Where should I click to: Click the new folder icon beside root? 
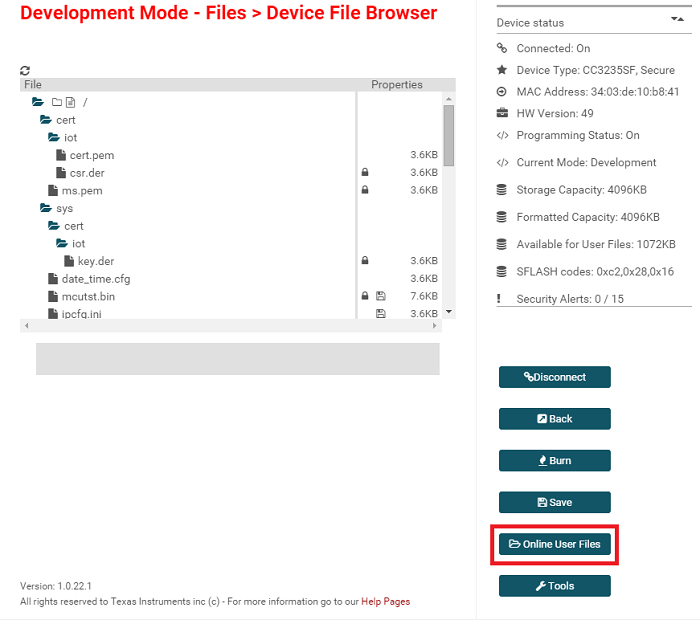tap(57, 102)
